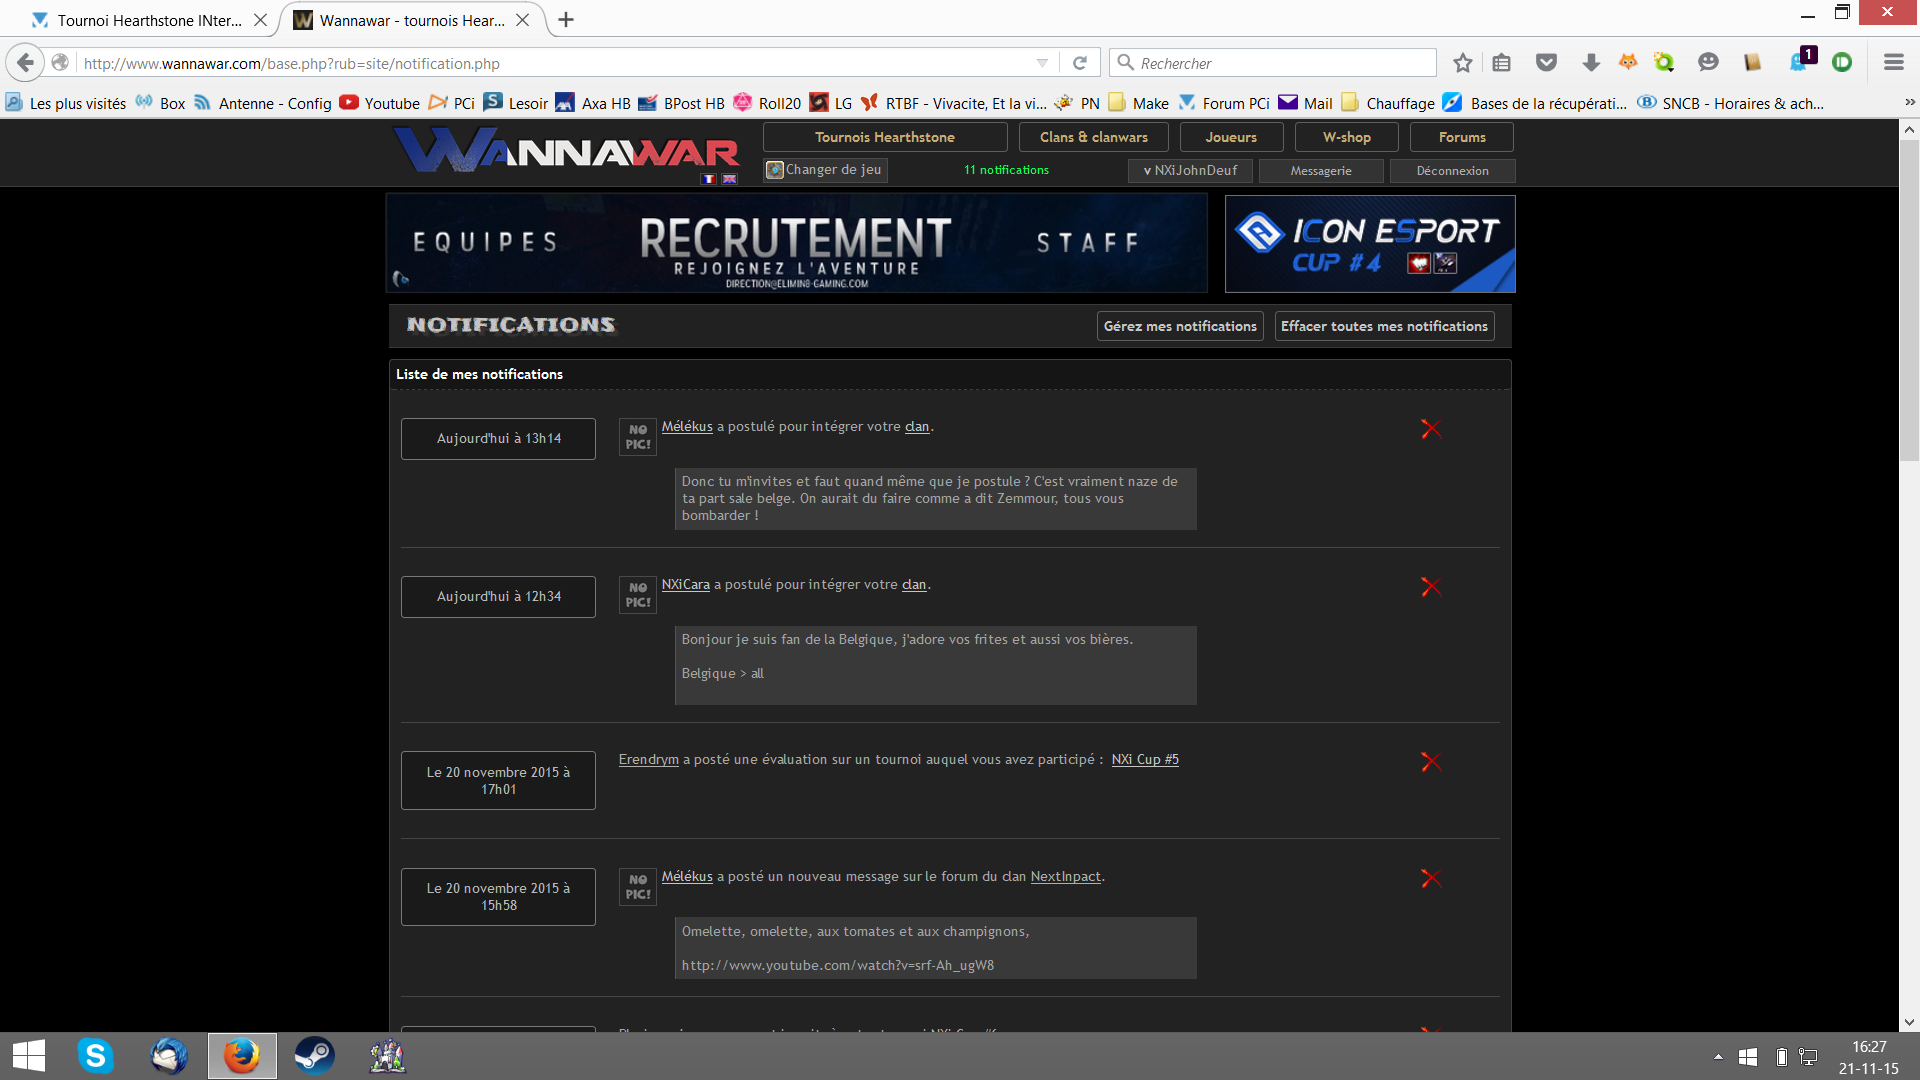Viewport: 1920px width, 1080px height.
Task: Open the Windows Start menu
Action: (x=28, y=1056)
